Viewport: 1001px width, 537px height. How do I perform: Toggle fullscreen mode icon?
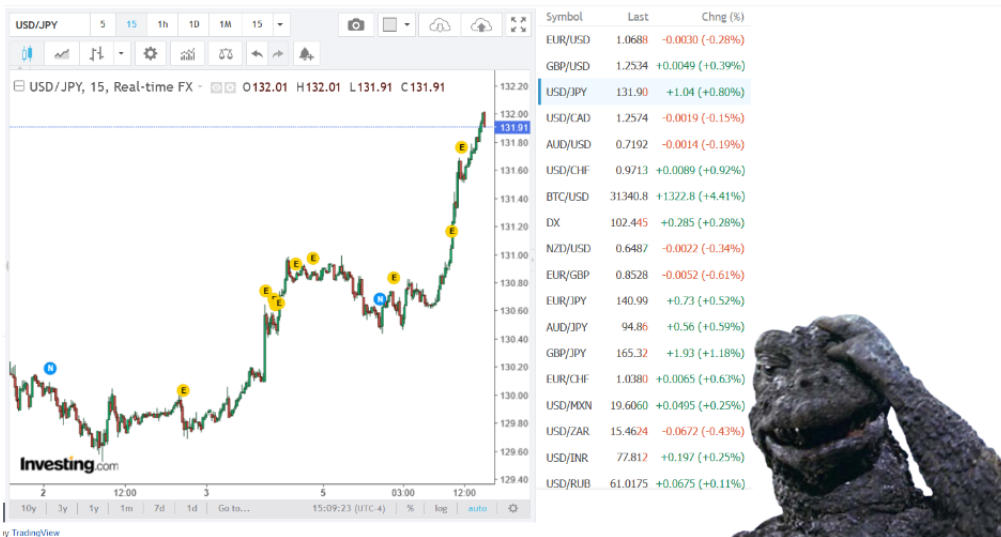[x=518, y=25]
